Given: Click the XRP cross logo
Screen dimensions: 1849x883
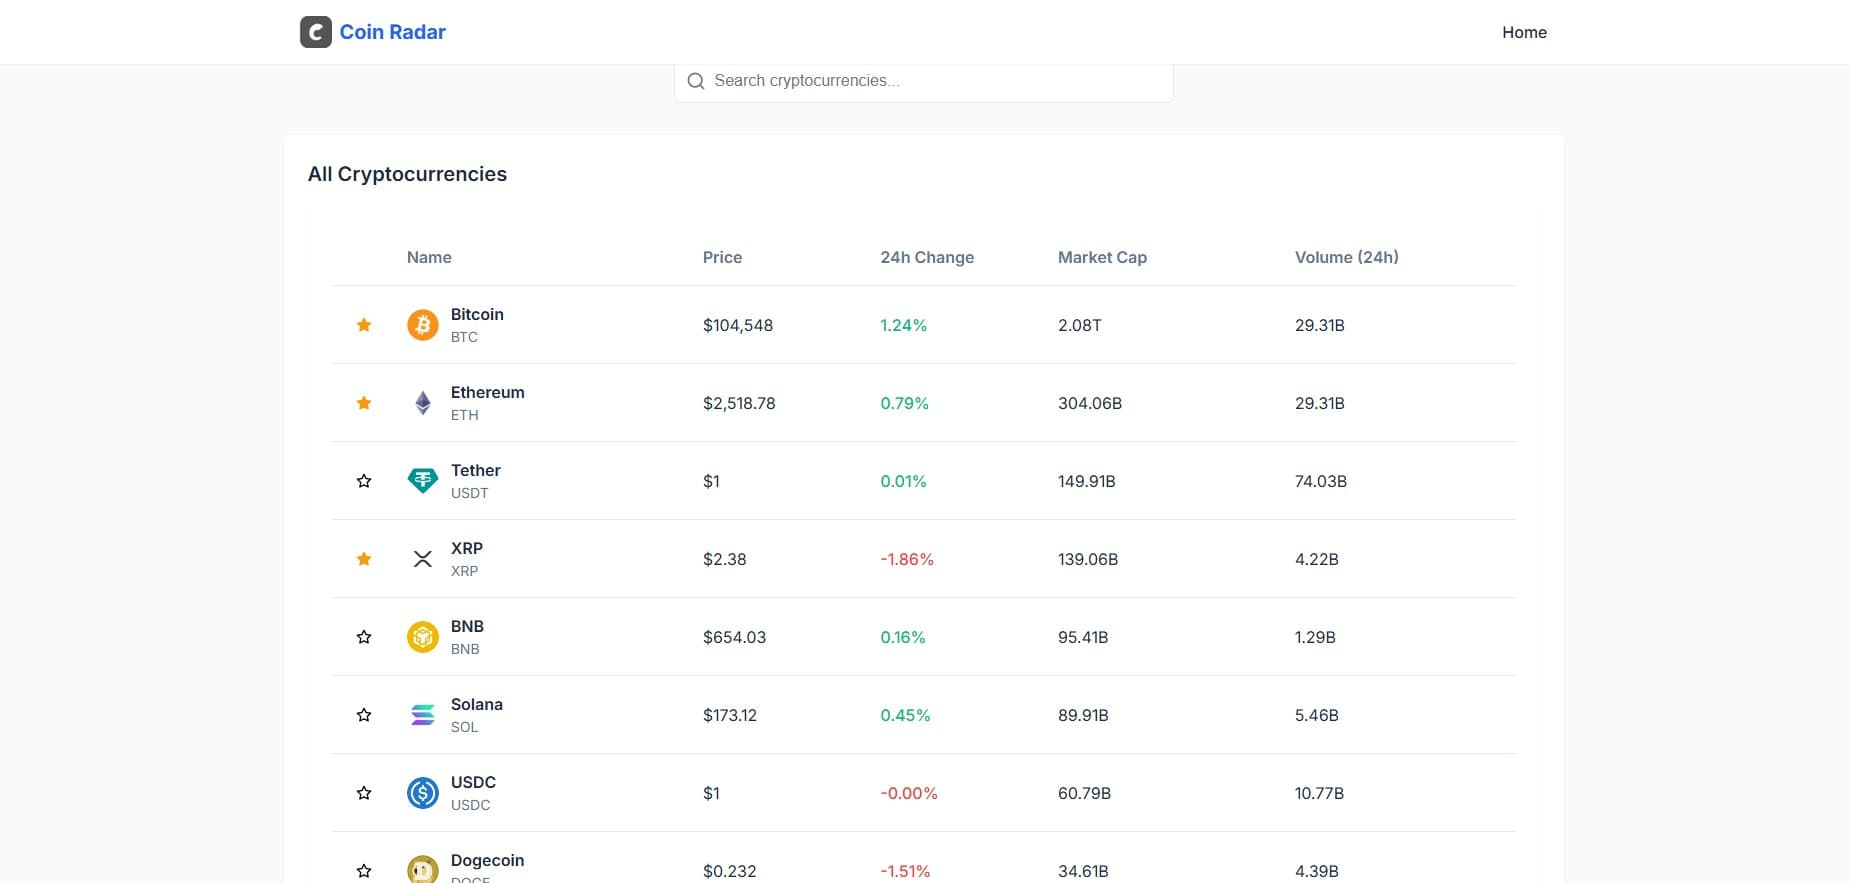Looking at the screenshot, I should [x=423, y=559].
